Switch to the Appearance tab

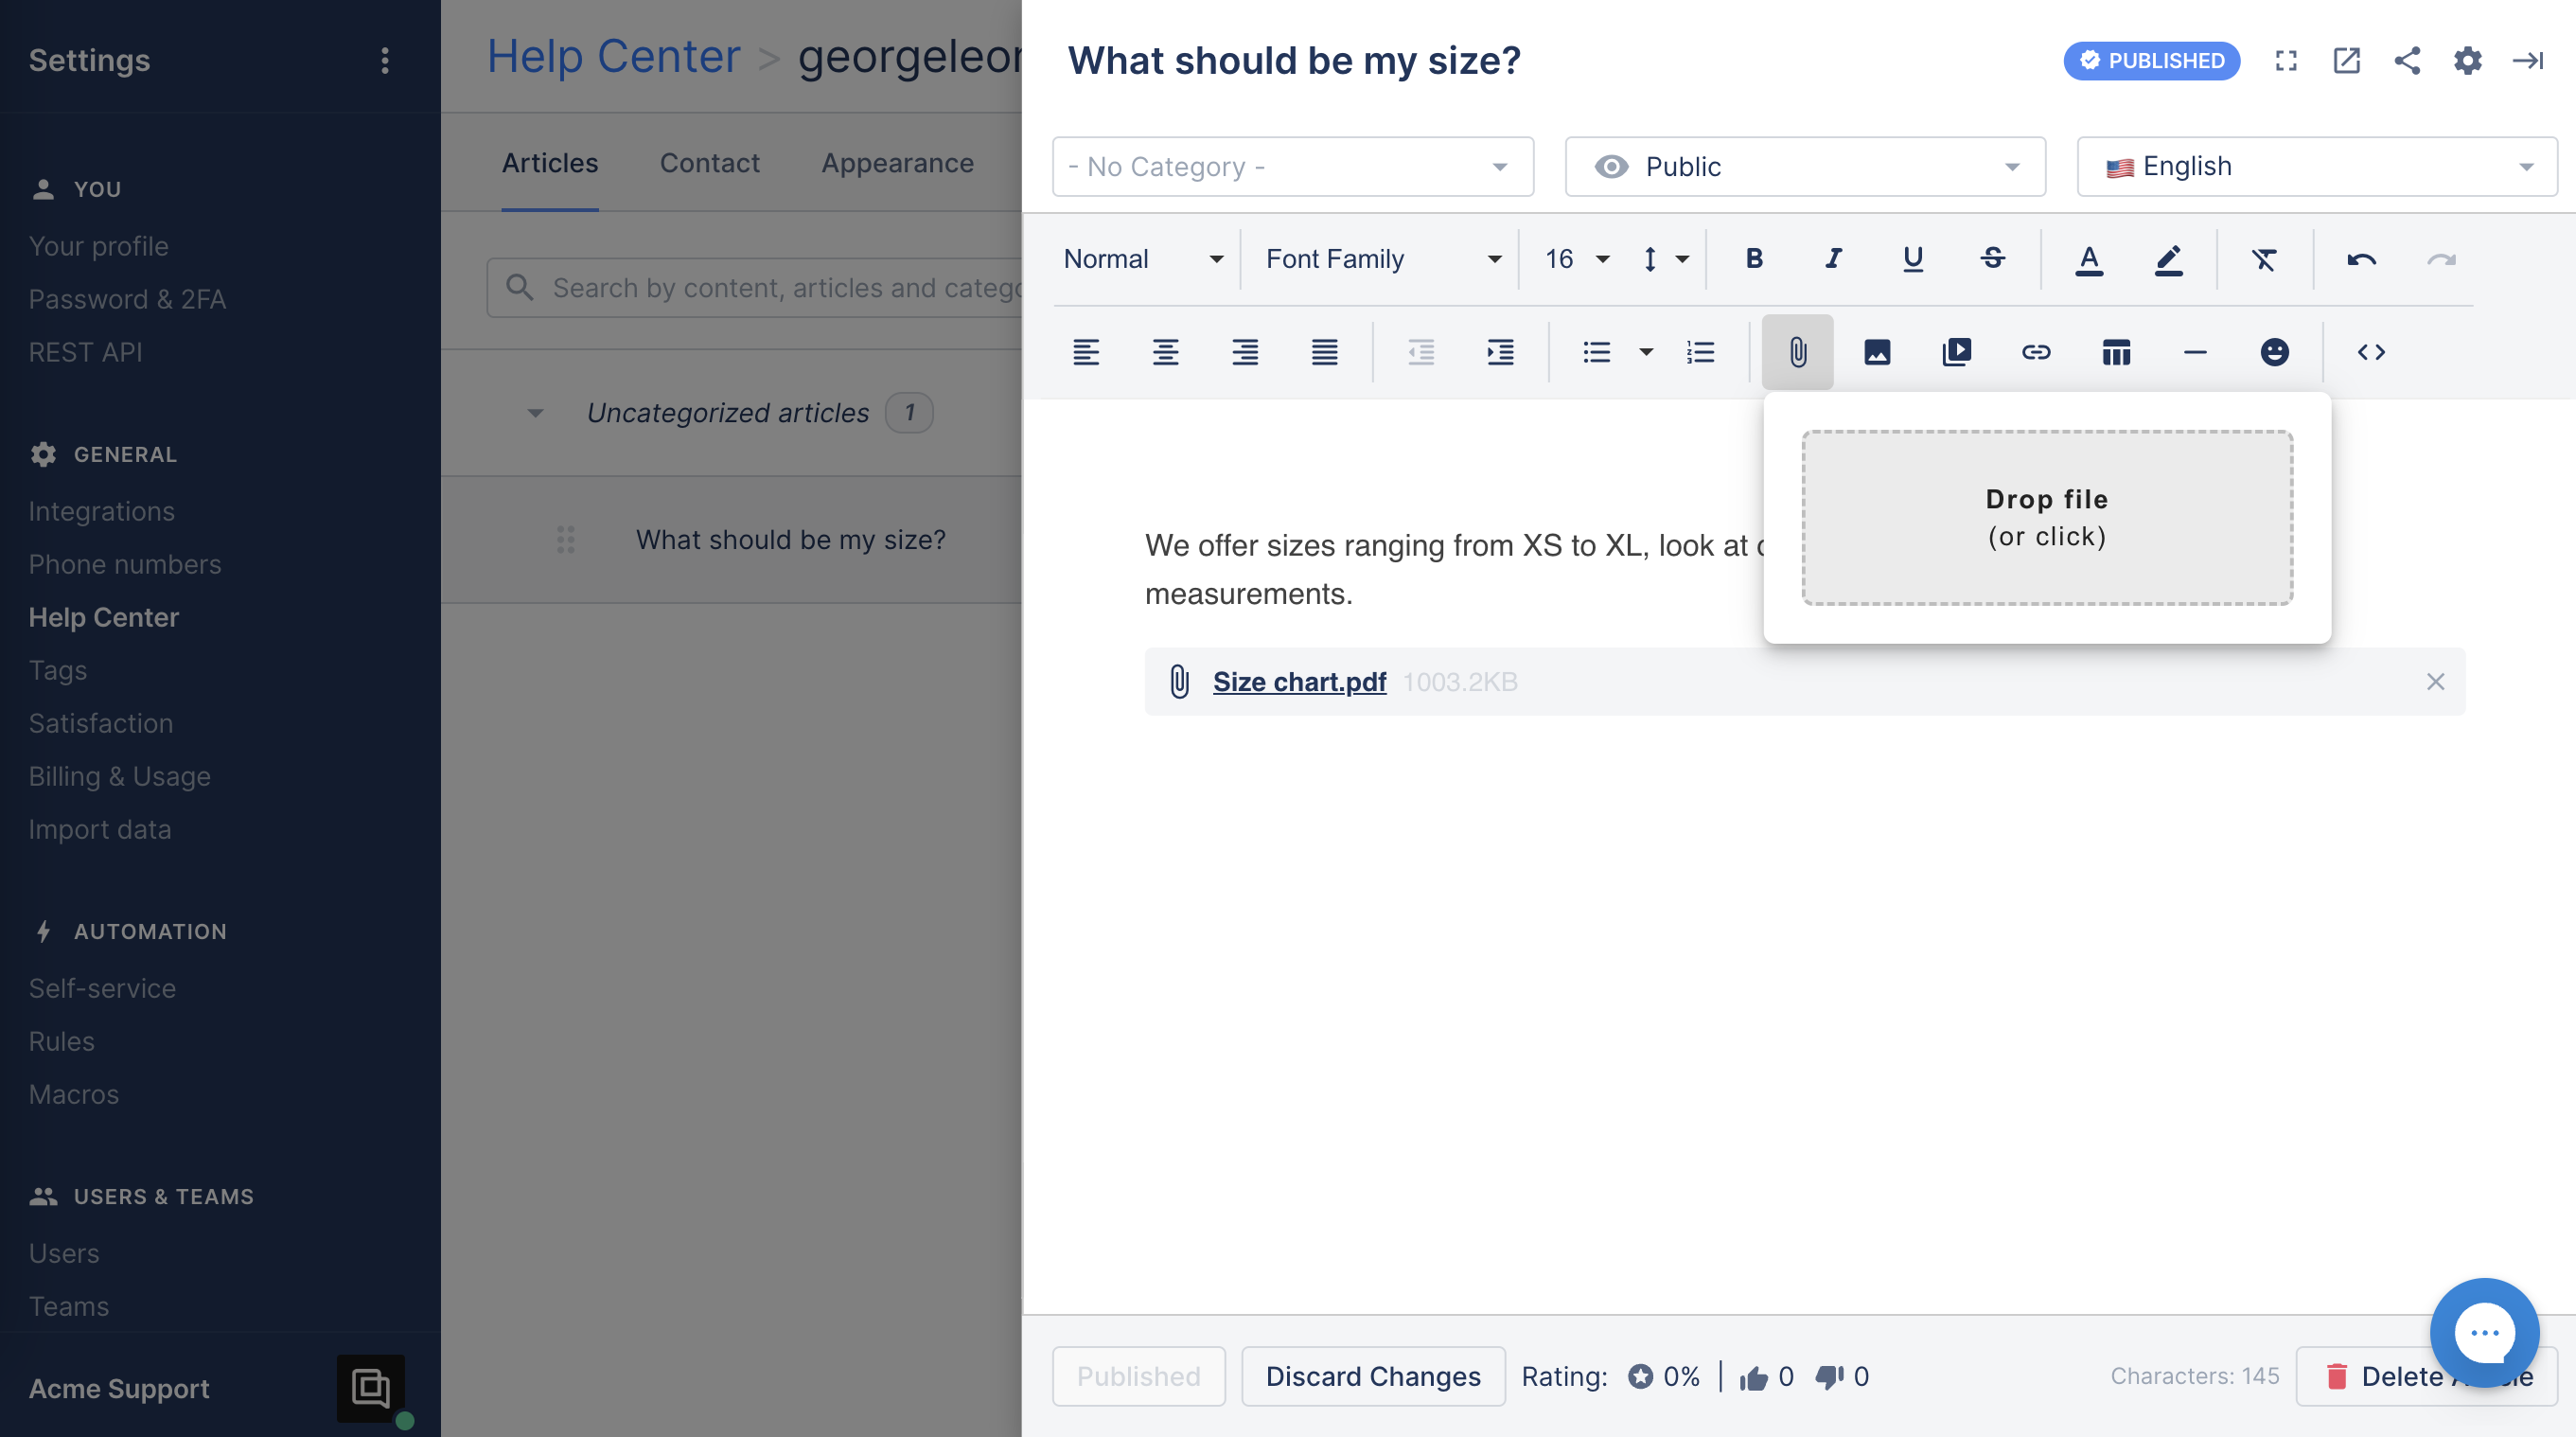[897, 163]
